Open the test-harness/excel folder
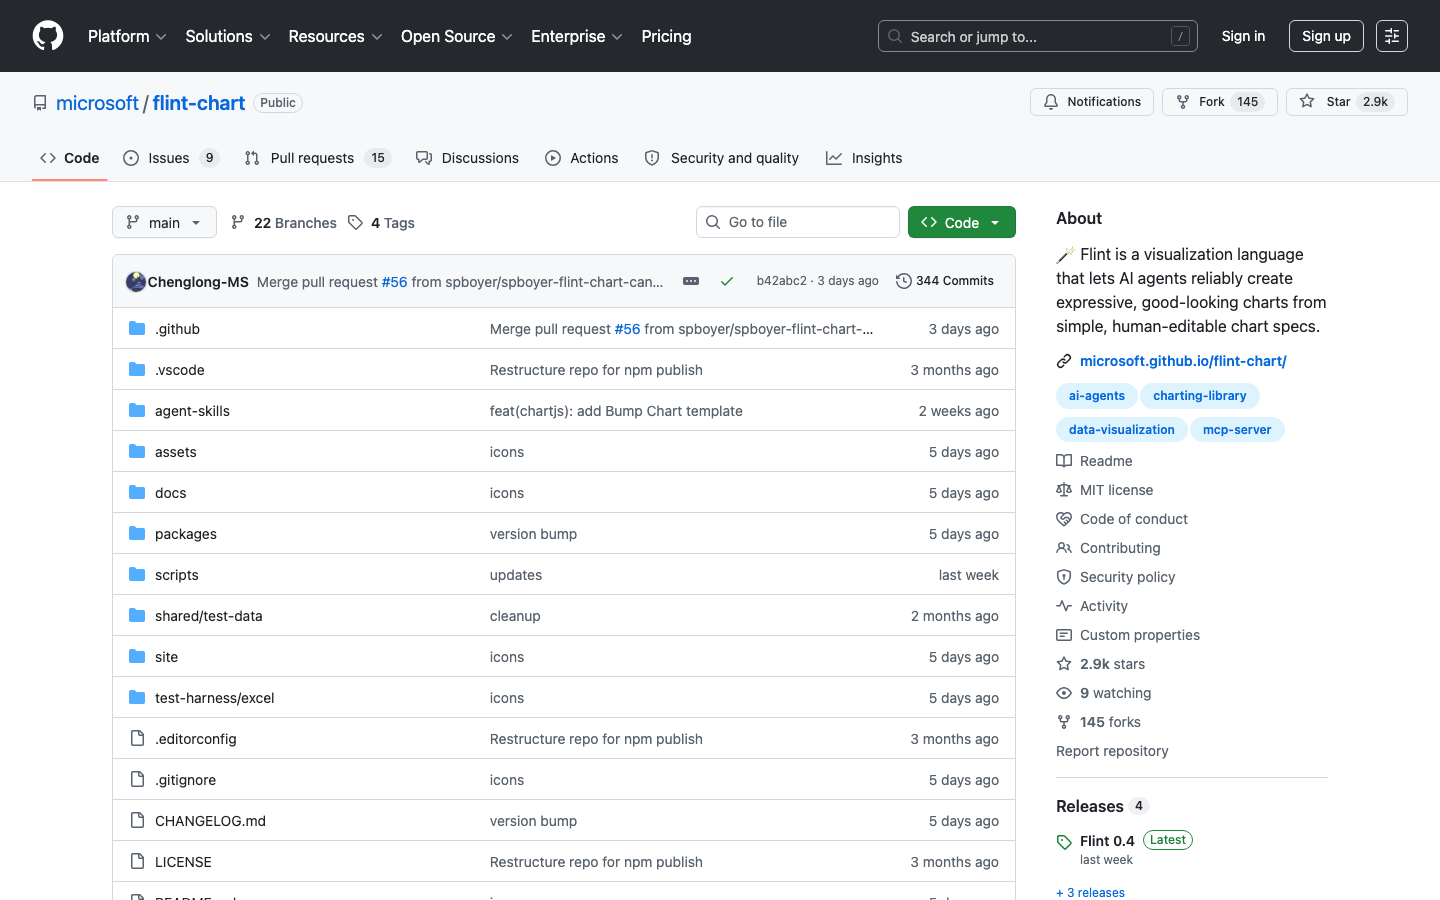This screenshot has height=900, width=1440. pos(215,698)
